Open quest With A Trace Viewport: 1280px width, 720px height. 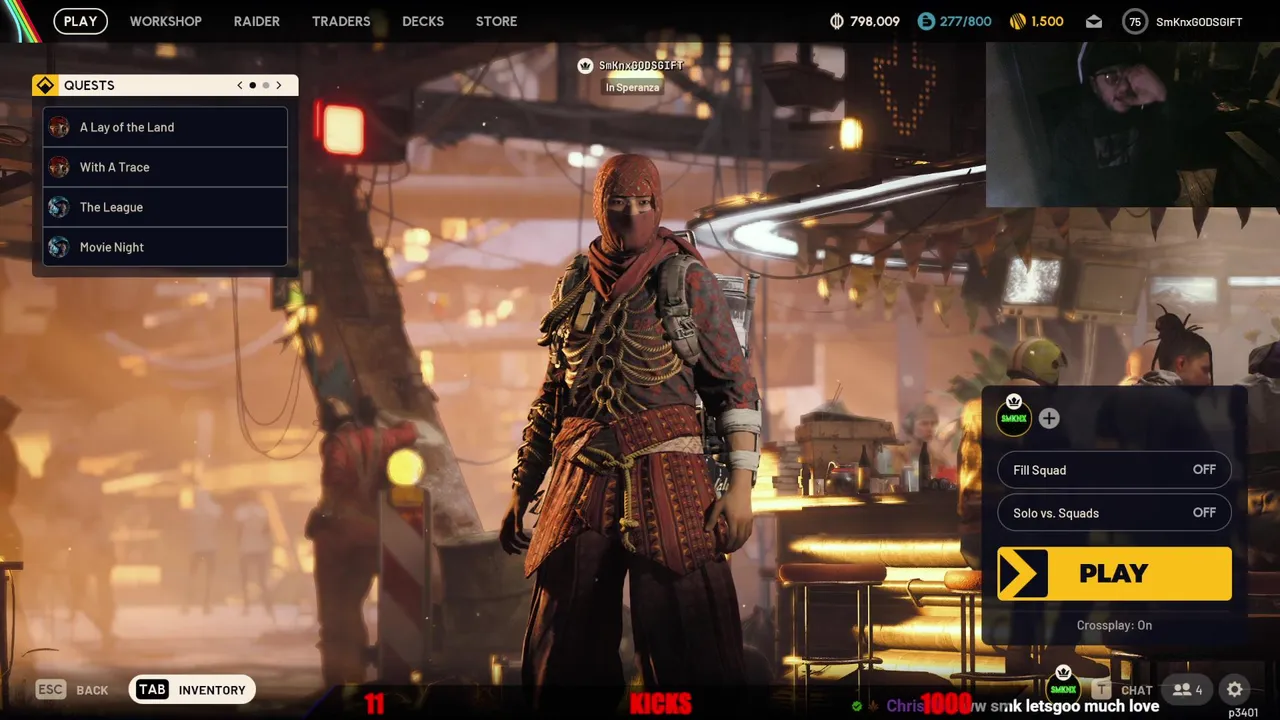(x=165, y=167)
